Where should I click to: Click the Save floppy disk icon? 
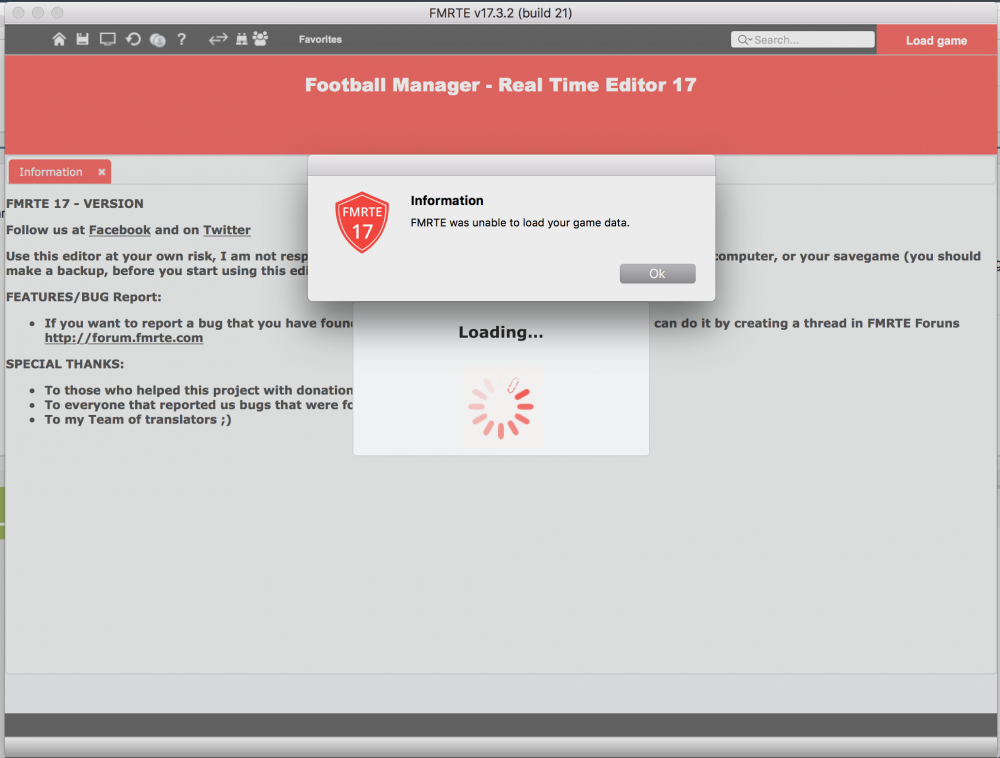click(x=82, y=40)
